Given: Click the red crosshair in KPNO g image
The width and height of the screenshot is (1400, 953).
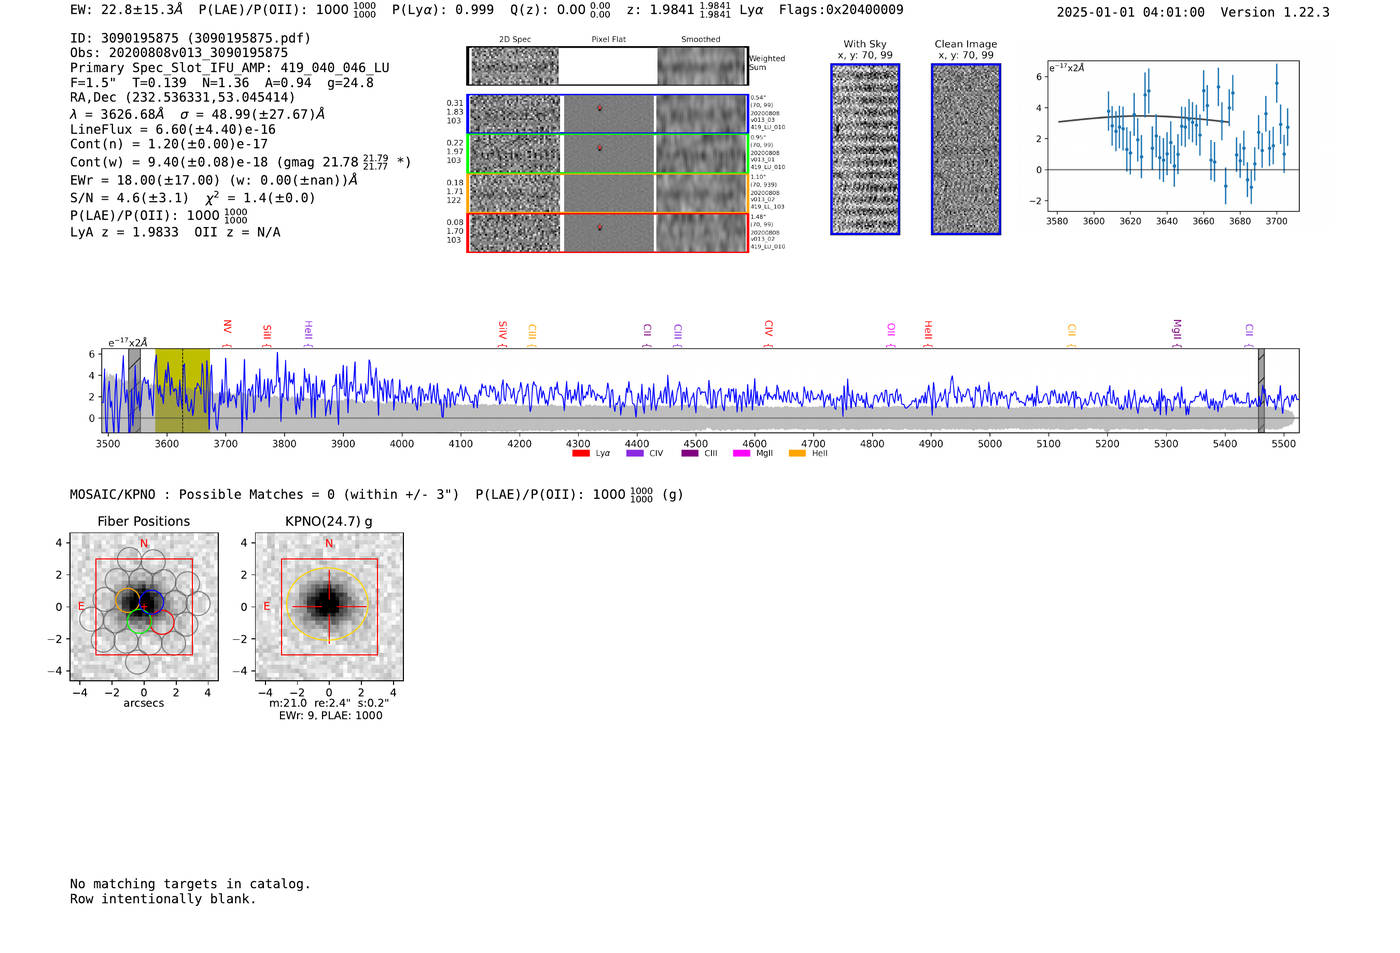Looking at the screenshot, I should pyautogui.click(x=329, y=606).
